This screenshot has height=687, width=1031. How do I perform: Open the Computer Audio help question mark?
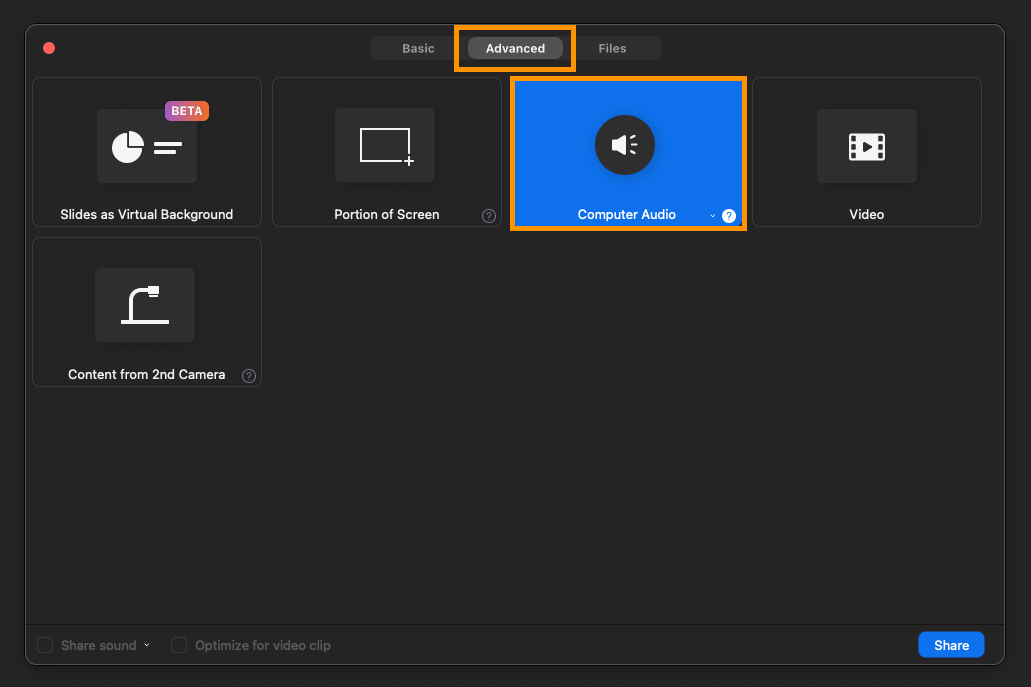click(x=729, y=216)
